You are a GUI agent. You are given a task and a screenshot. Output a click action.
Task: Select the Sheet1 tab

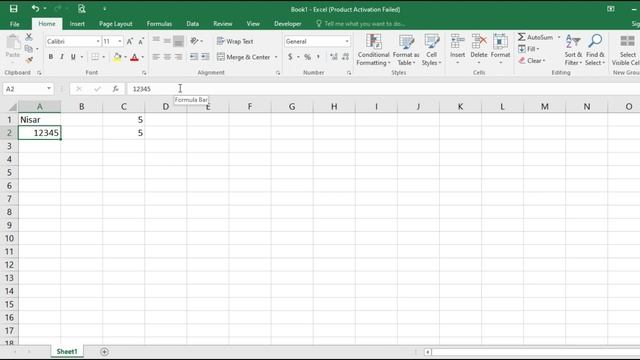[x=67, y=351]
